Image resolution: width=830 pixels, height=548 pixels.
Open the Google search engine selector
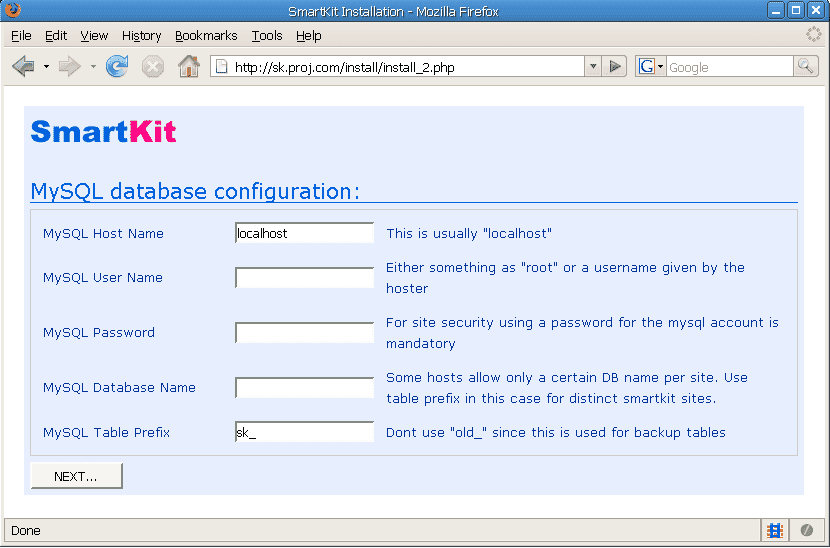point(651,67)
